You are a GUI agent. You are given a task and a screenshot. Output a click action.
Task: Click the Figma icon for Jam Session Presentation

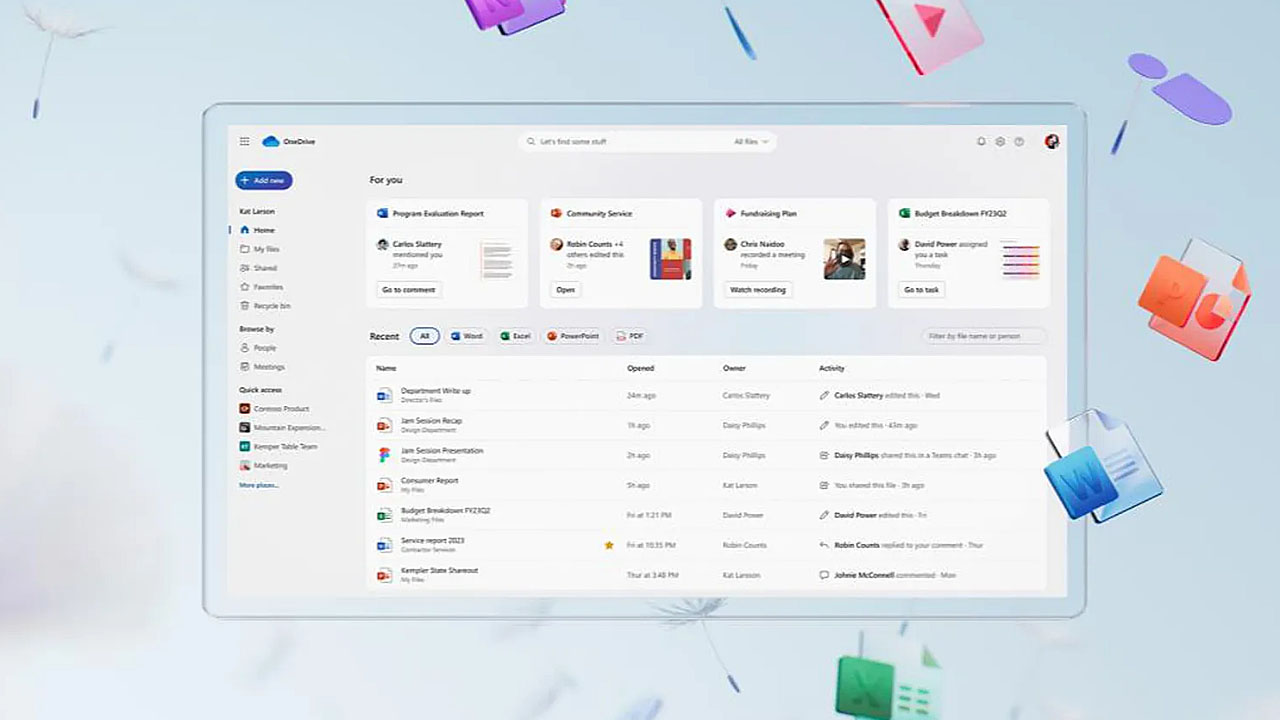384,455
